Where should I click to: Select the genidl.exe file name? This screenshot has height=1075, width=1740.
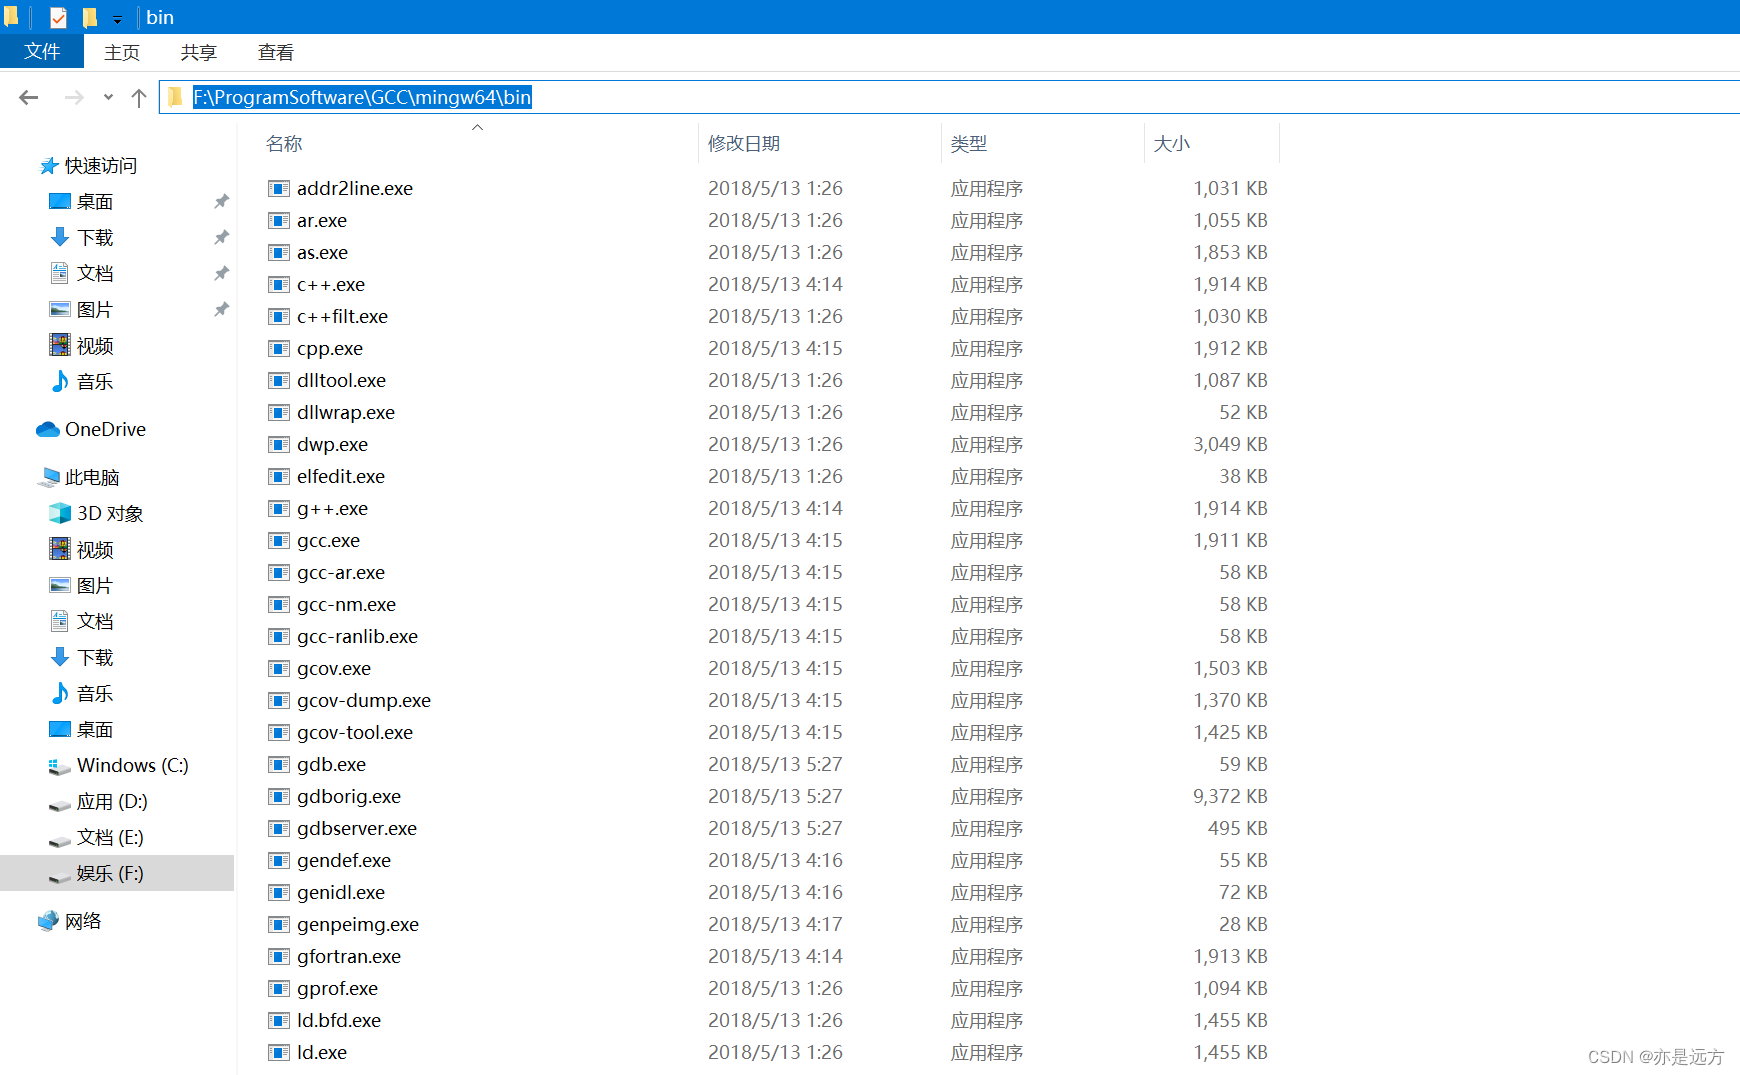pyautogui.click(x=341, y=892)
